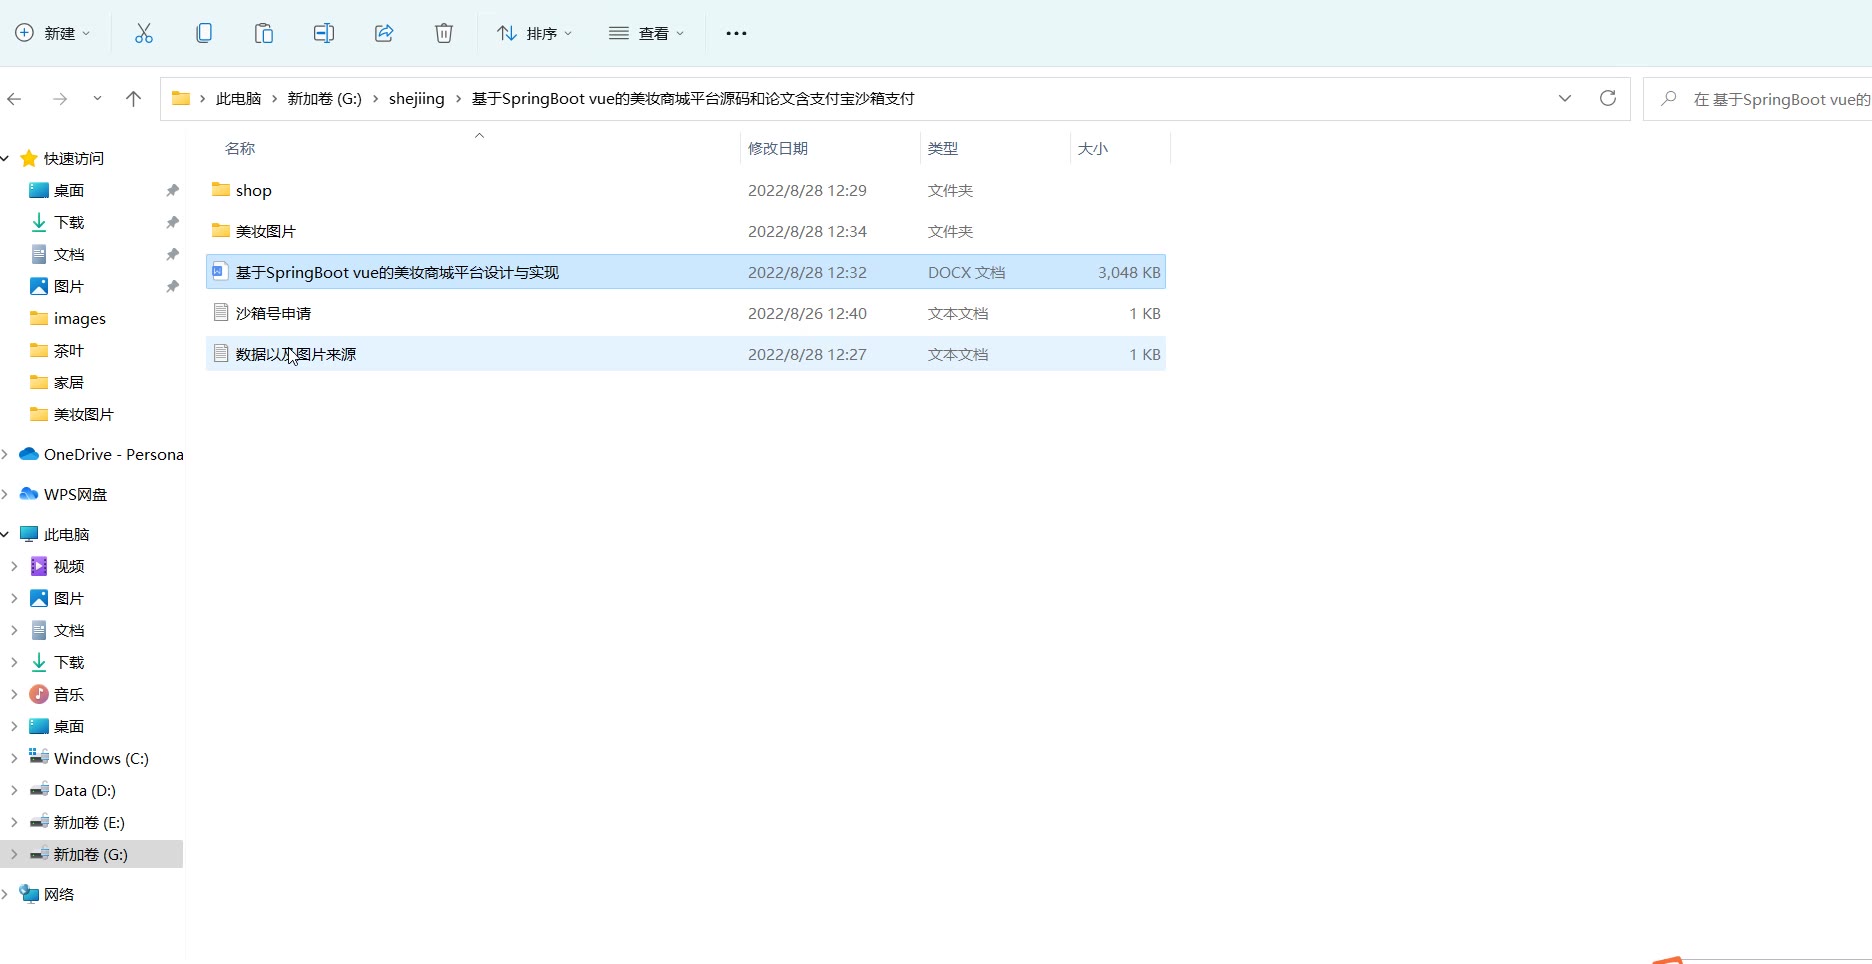Open the three-dots more options menu
The width and height of the screenshot is (1872, 964).
(x=736, y=33)
